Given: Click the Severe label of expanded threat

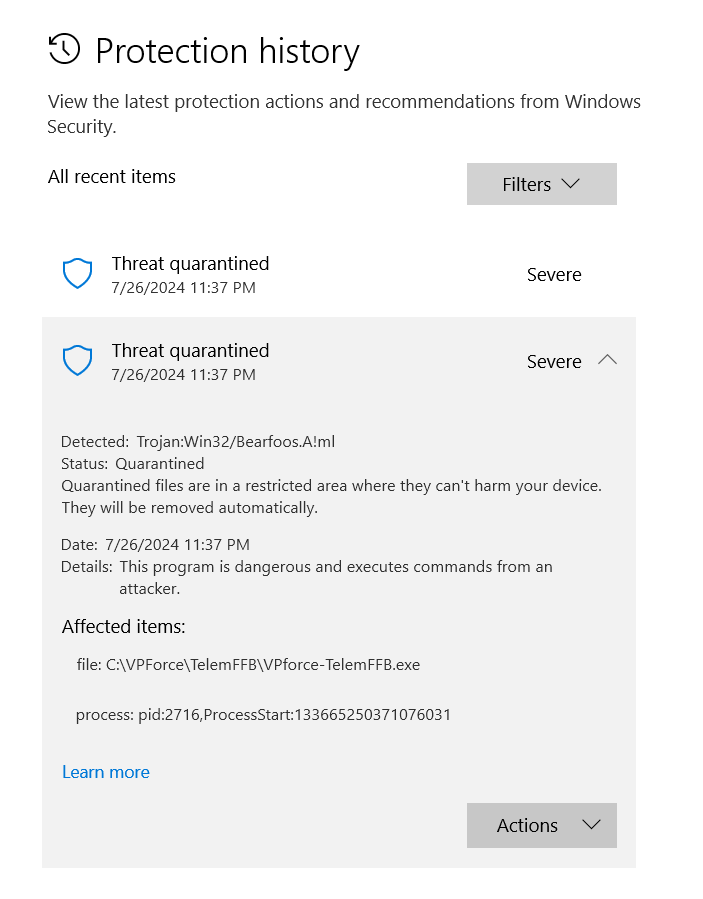Looking at the screenshot, I should pyautogui.click(x=554, y=362).
